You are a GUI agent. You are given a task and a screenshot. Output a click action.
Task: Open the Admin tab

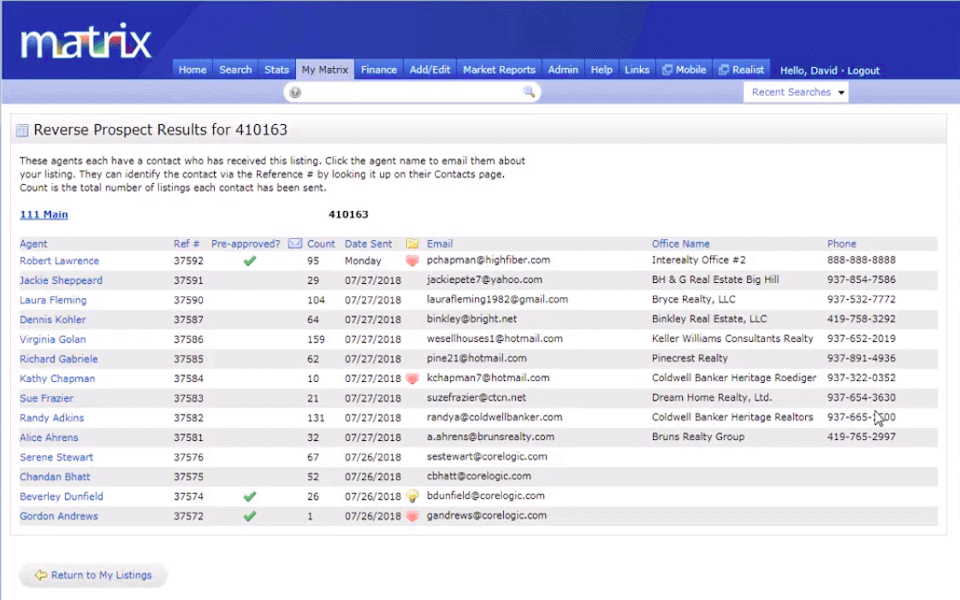click(563, 70)
